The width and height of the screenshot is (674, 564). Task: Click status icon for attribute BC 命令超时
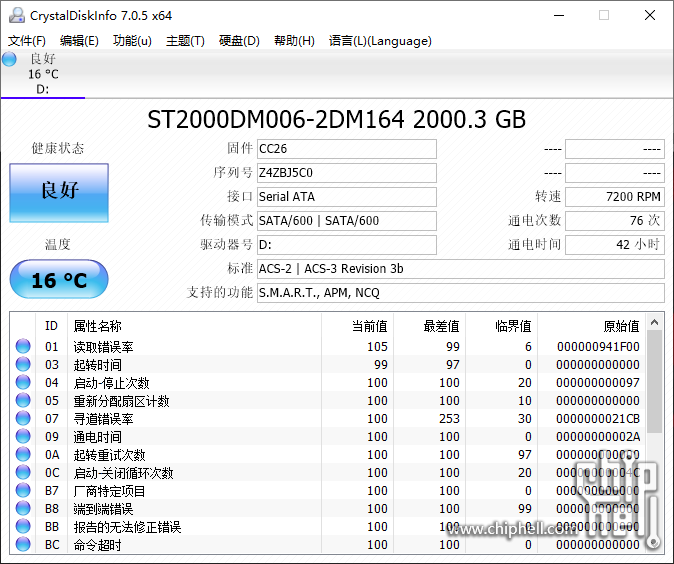click(x=23, y=545)
